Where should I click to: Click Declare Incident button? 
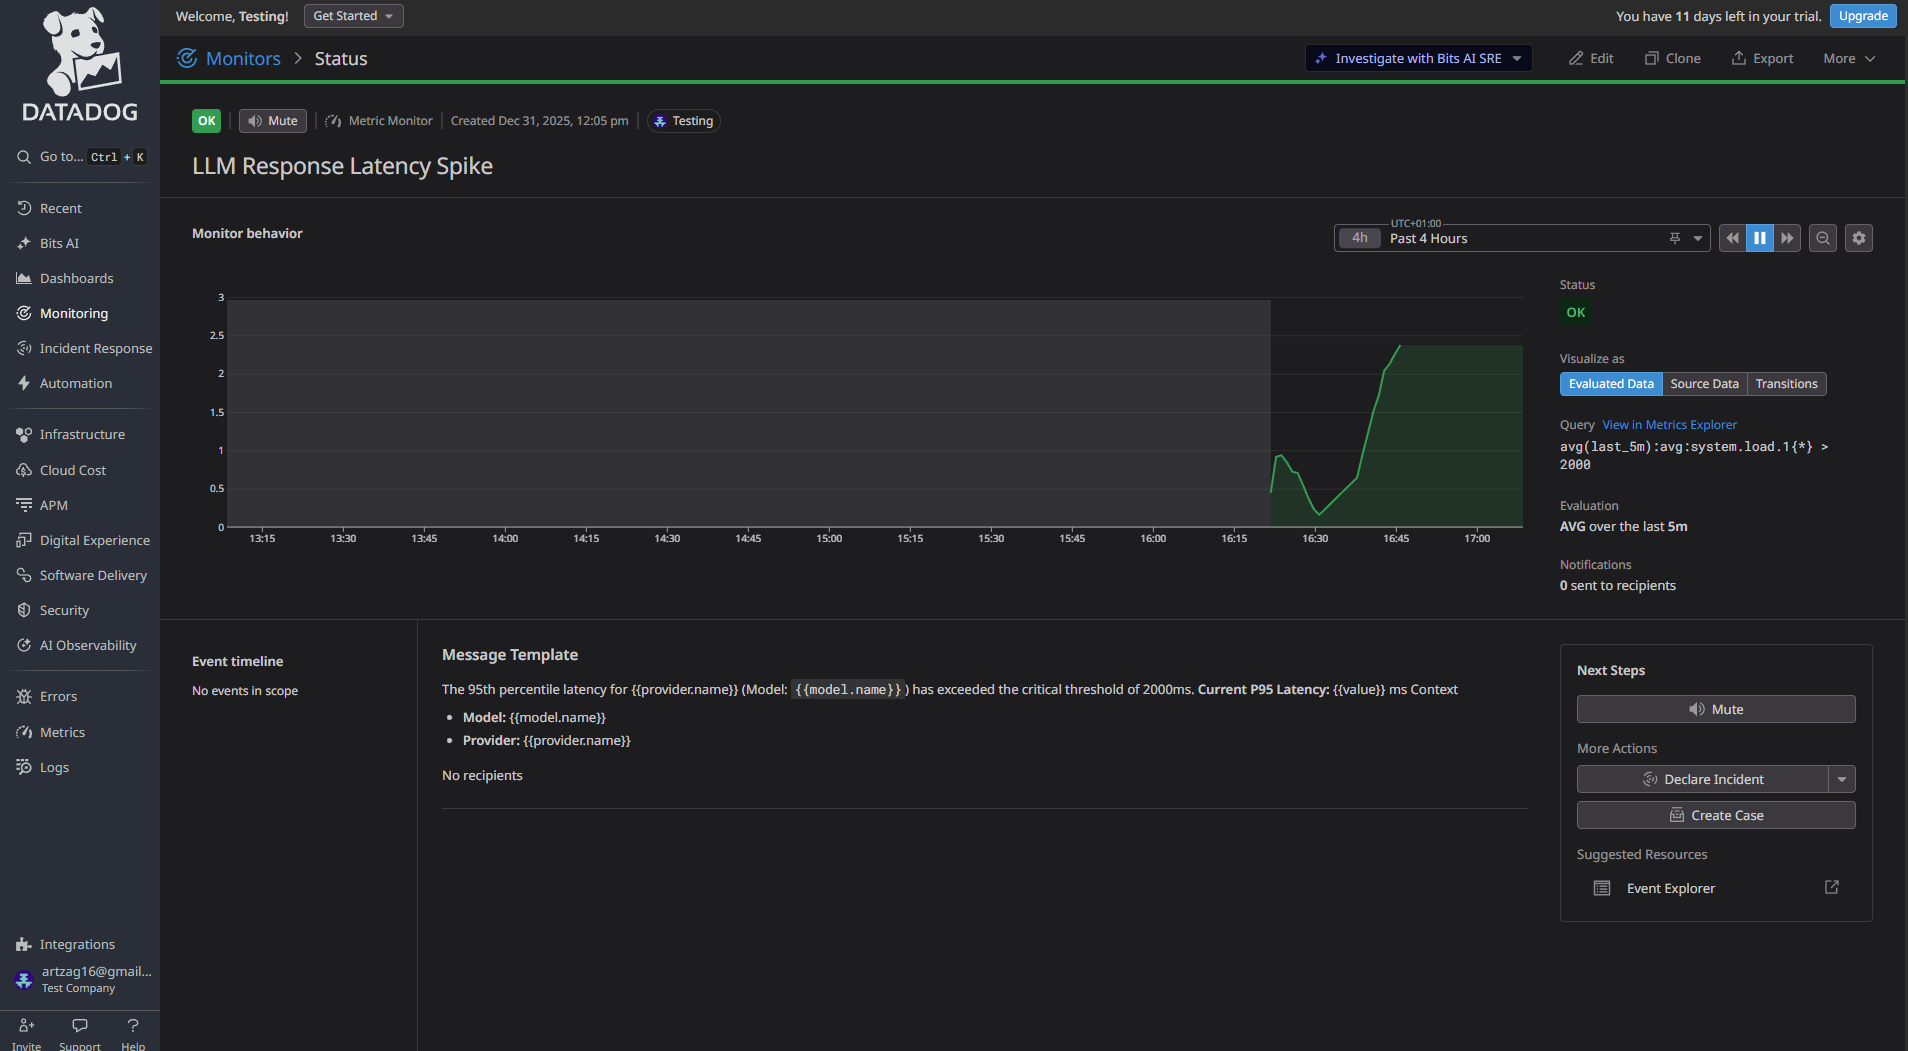[x=1702, y=779]
